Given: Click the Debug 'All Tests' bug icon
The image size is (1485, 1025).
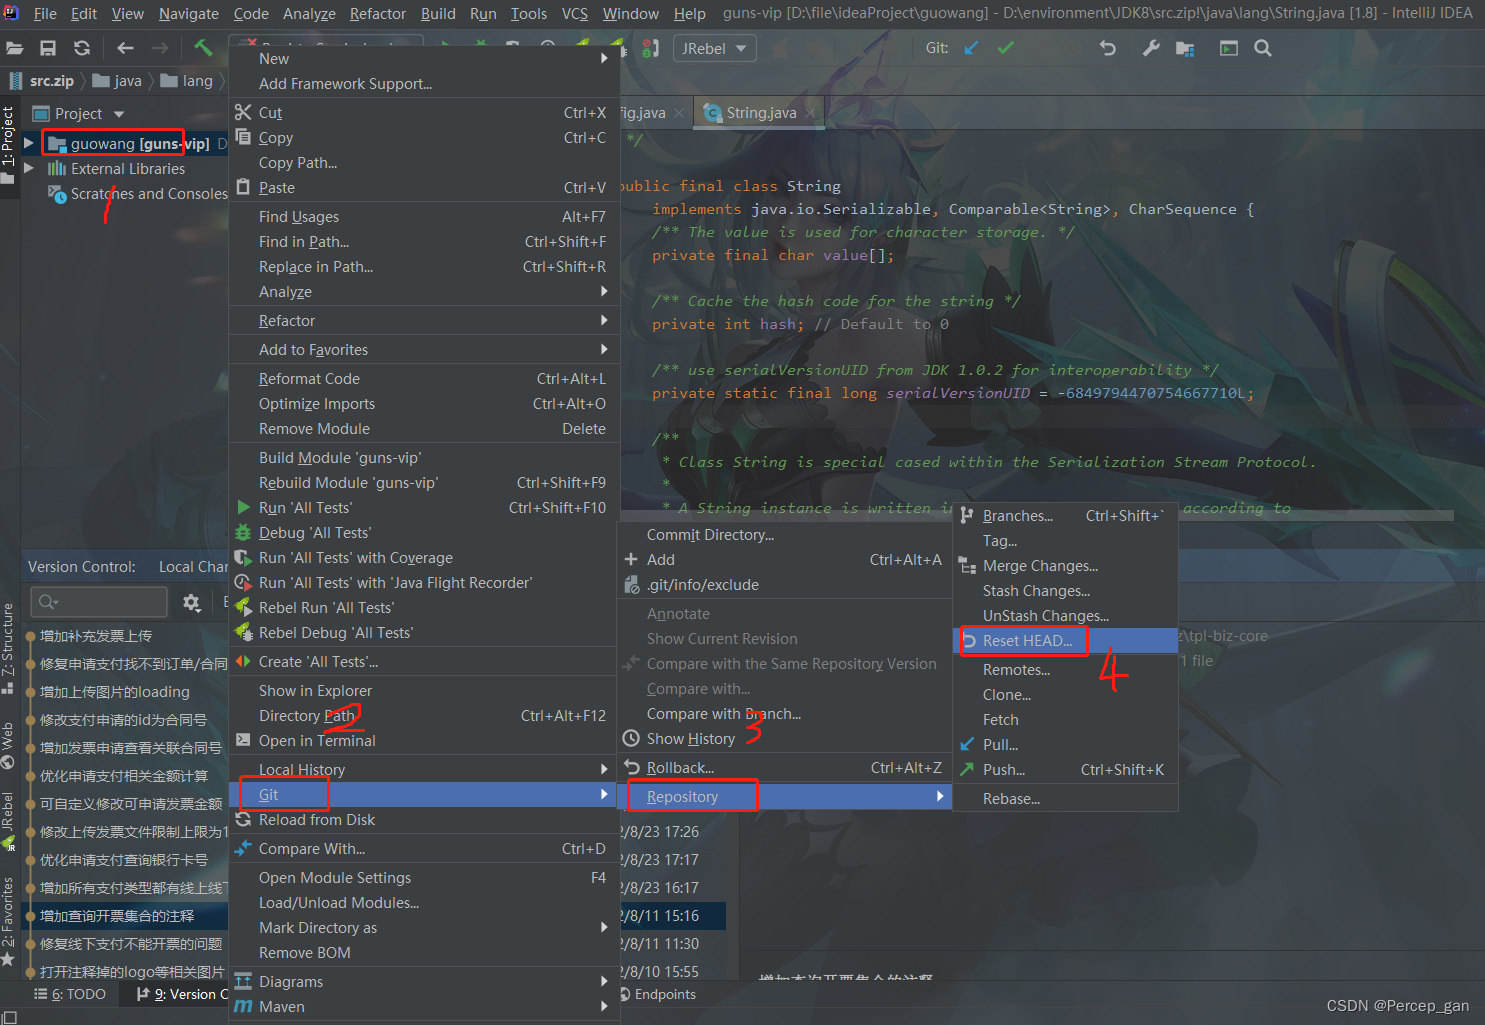Looking at the screenshot, I should (x=243, y=532).
